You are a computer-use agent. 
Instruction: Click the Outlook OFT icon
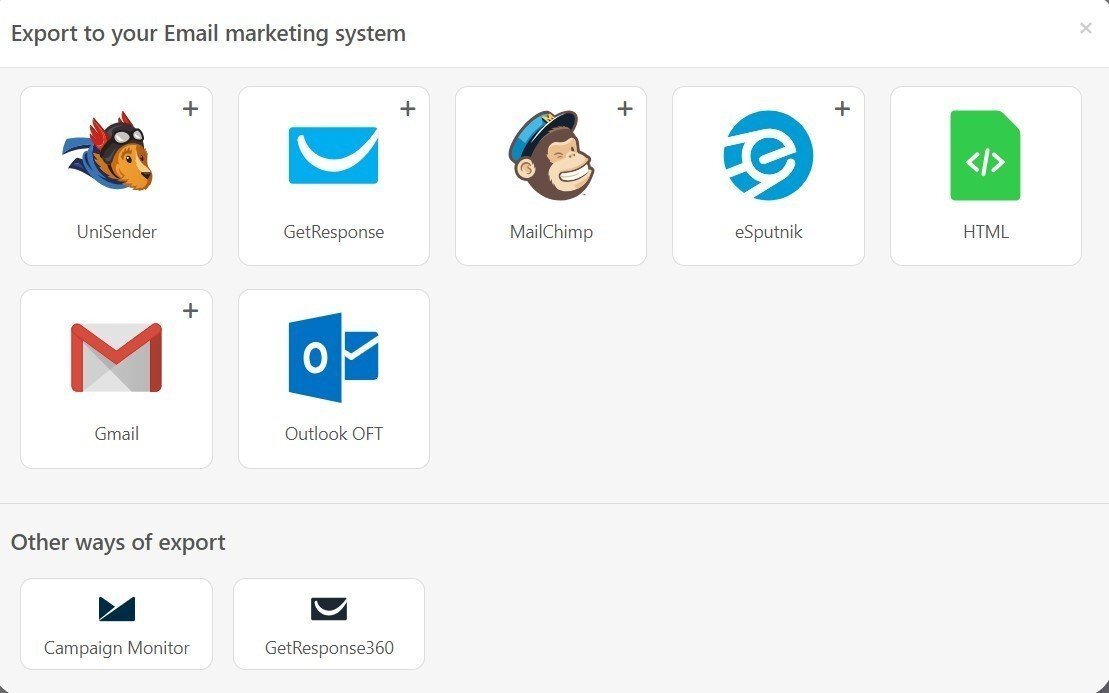coord(333,357)
